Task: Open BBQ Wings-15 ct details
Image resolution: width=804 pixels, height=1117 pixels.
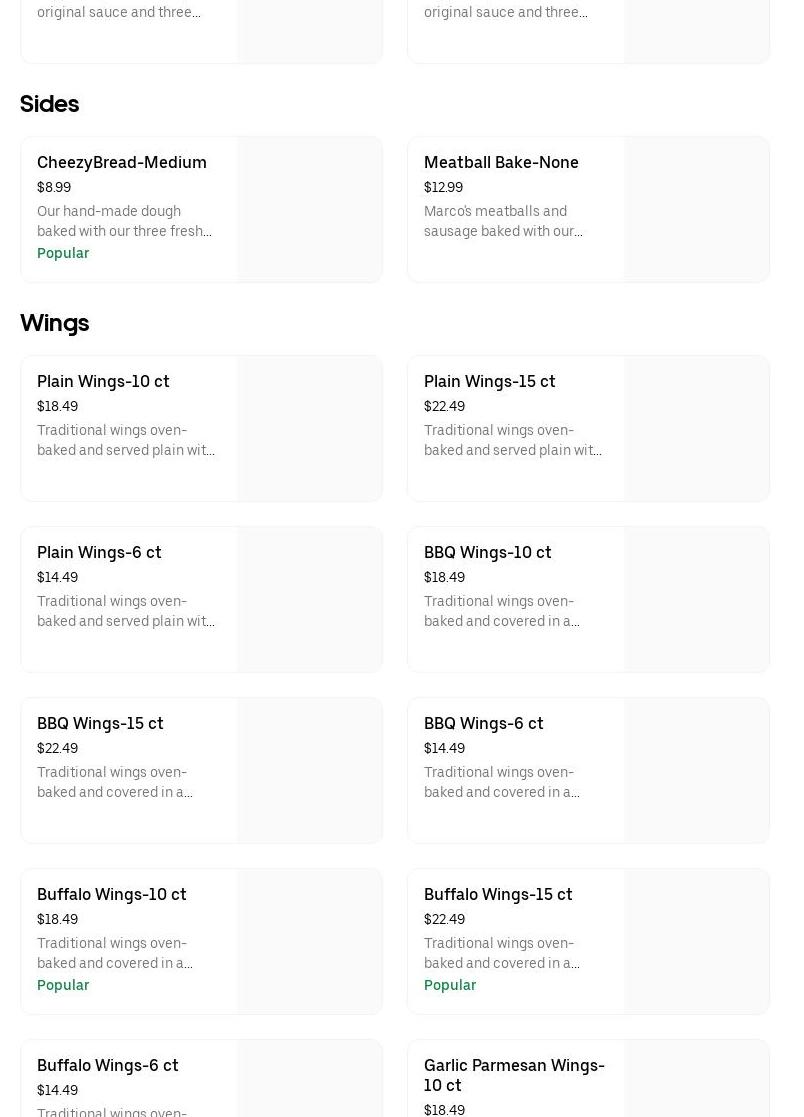Action: pos(100,724)
